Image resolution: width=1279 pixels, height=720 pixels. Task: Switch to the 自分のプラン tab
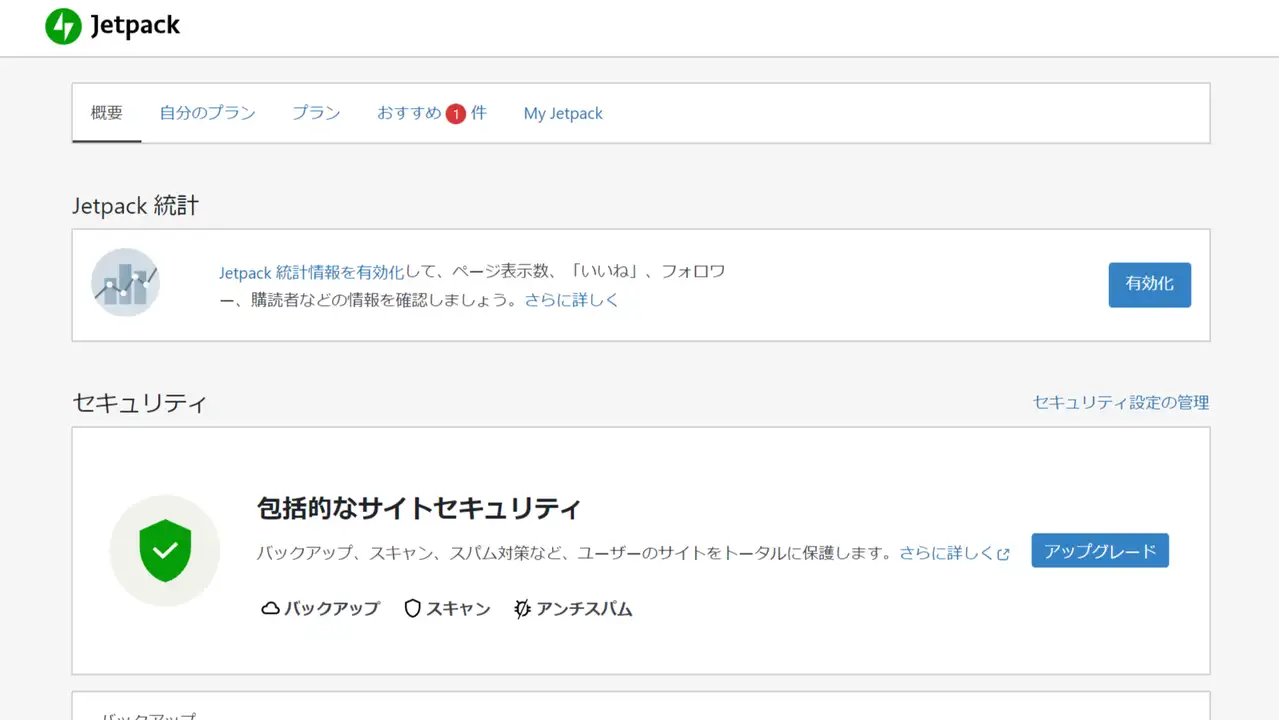click(208, 113)
